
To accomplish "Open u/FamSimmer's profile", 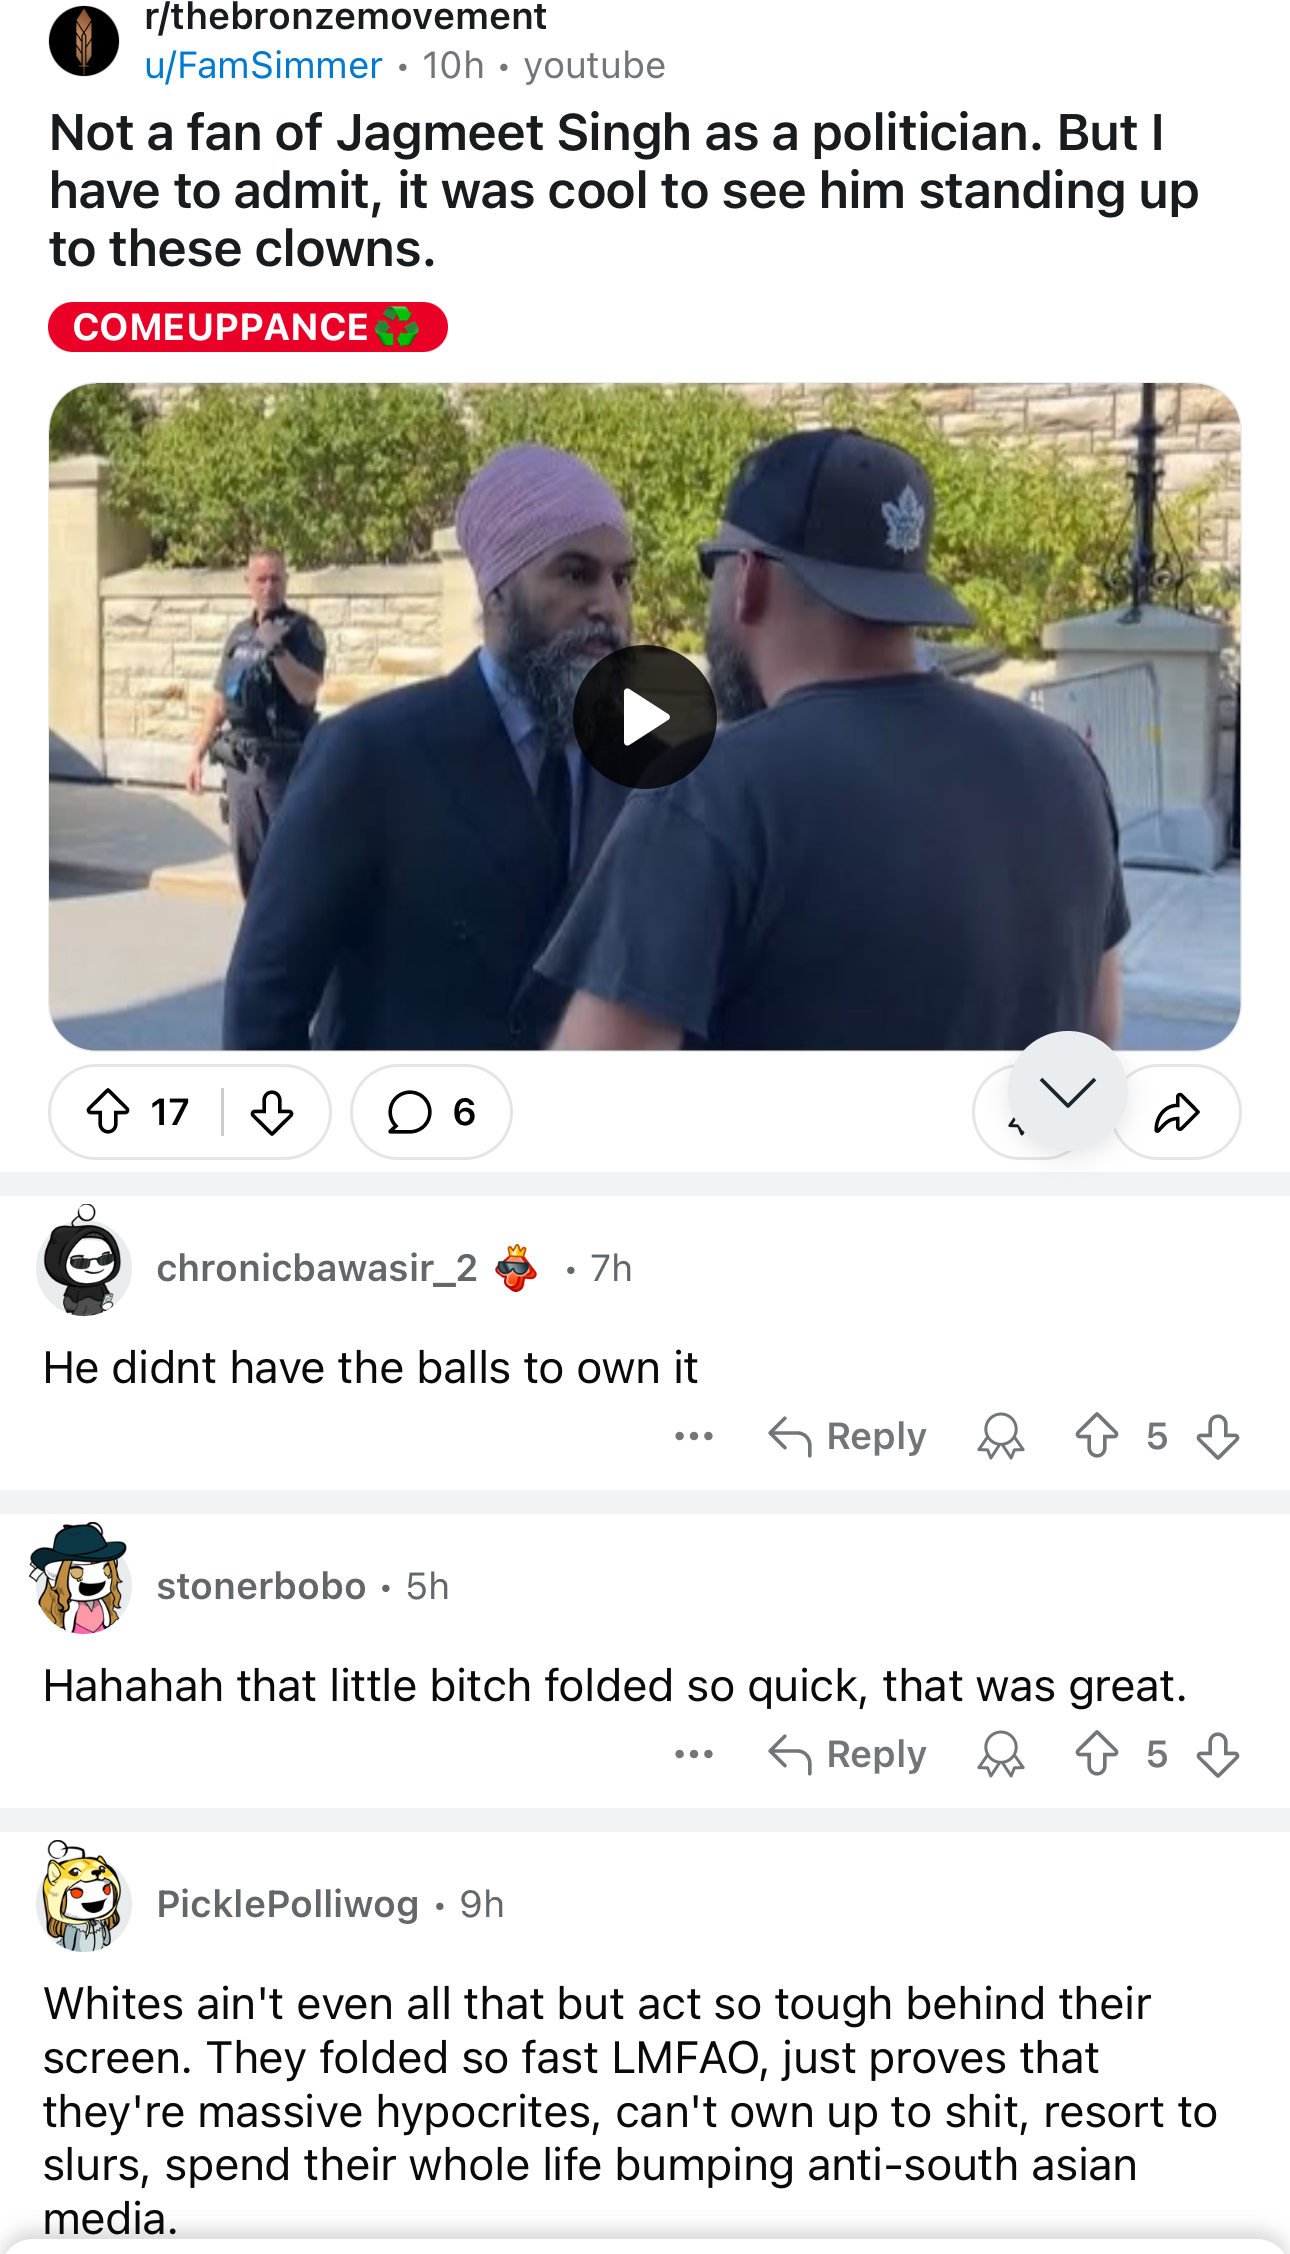I will point(264,66).
